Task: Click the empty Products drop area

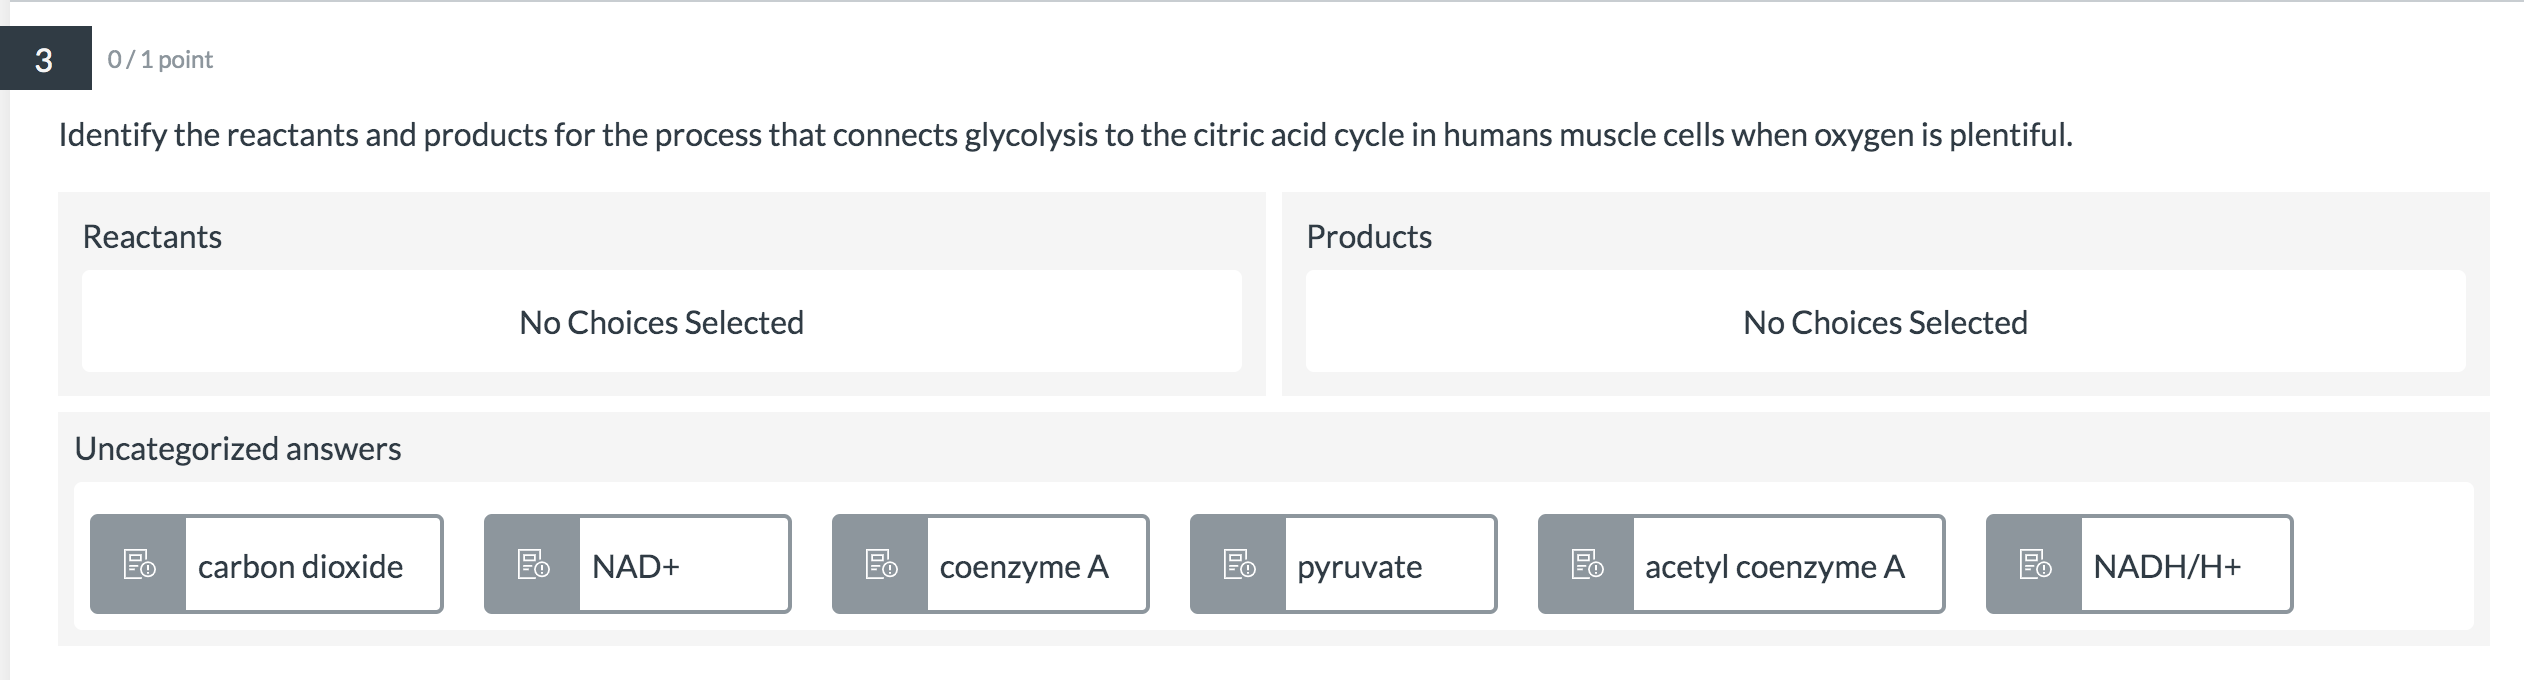Action: click(x=1886, y=321)
